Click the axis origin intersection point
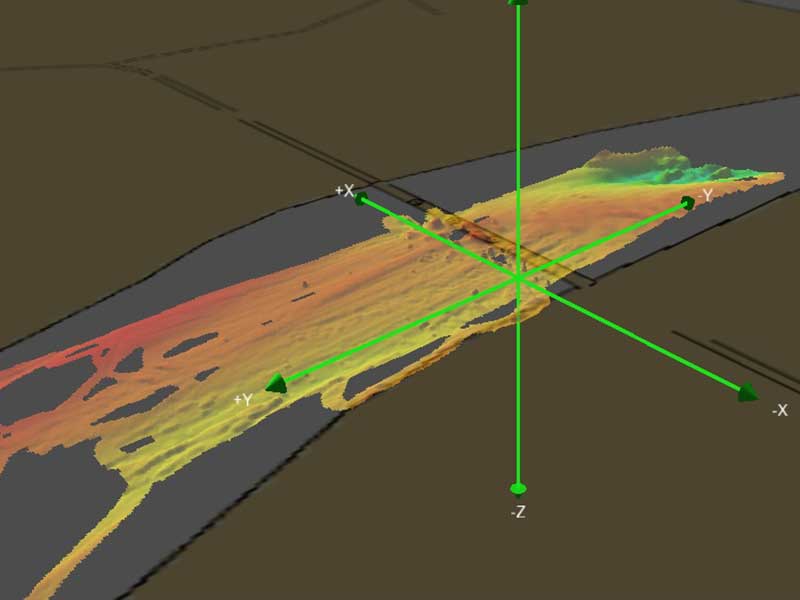The image size is (800, 600). click(518, 279)
